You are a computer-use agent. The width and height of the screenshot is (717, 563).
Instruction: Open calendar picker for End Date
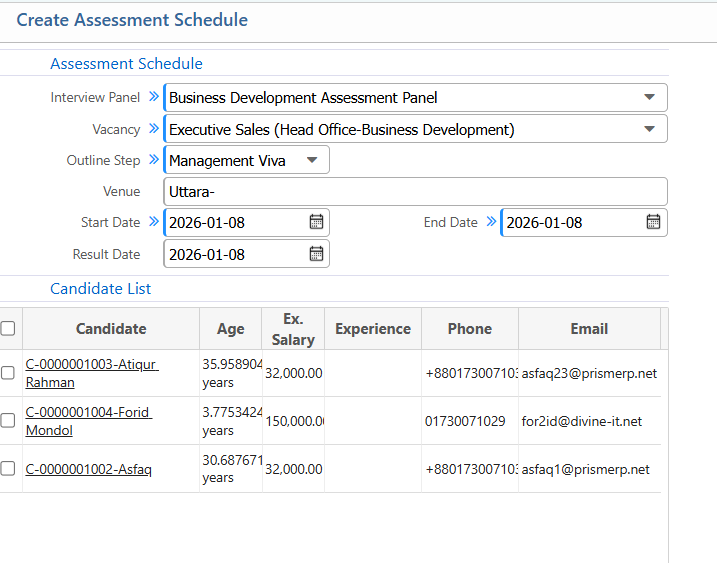point(653,222)
